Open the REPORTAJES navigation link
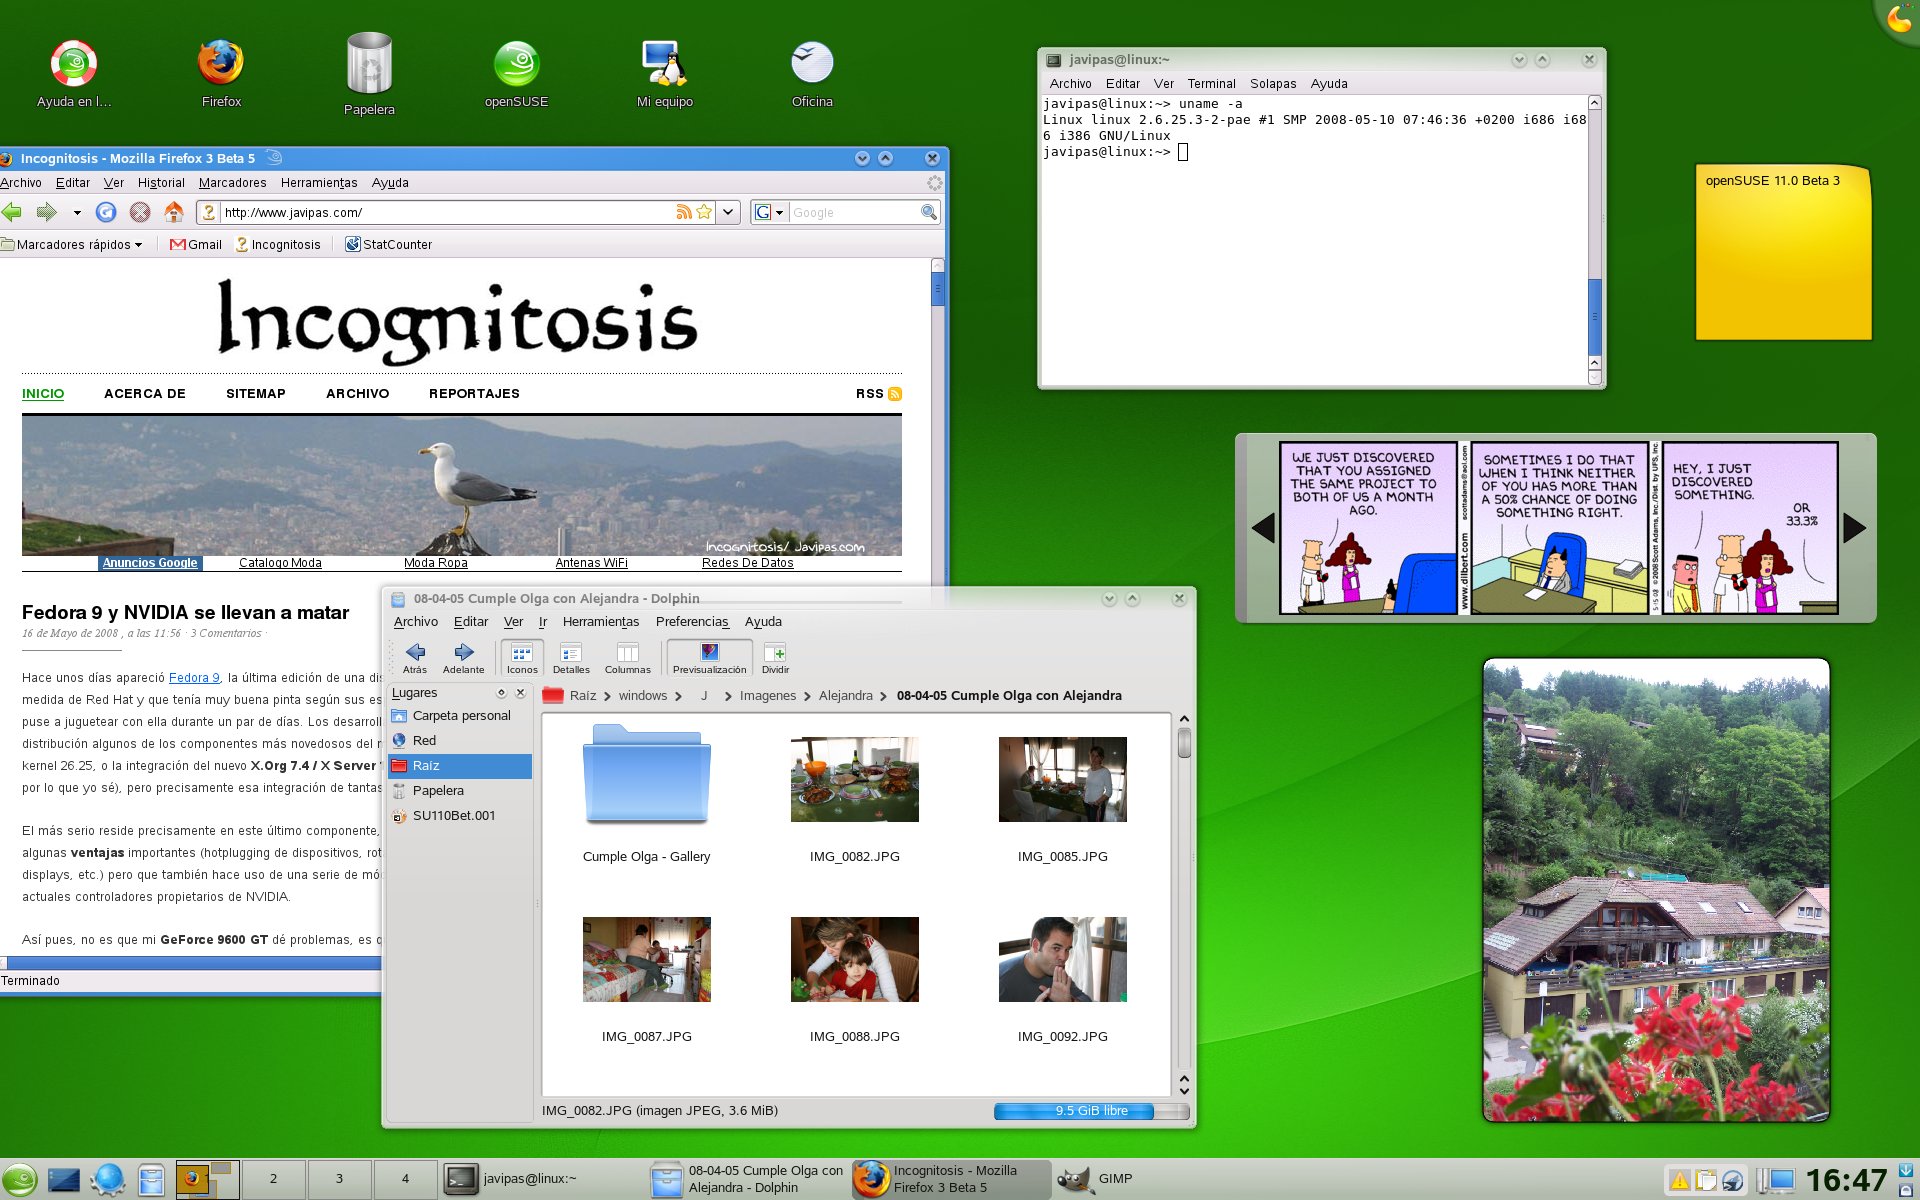This screenshot has height=1200, width=1920. click(474, 394)
